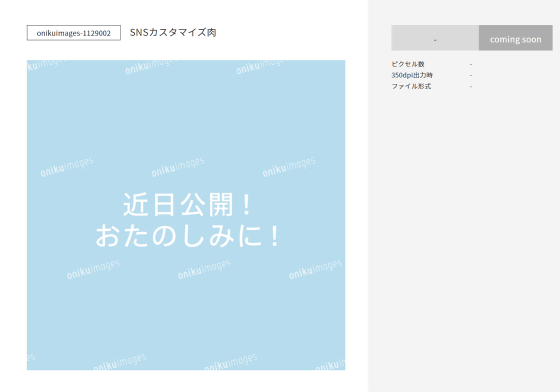
Task: Click the watermark at the preview's top right
Action: (x=262, y=67)
